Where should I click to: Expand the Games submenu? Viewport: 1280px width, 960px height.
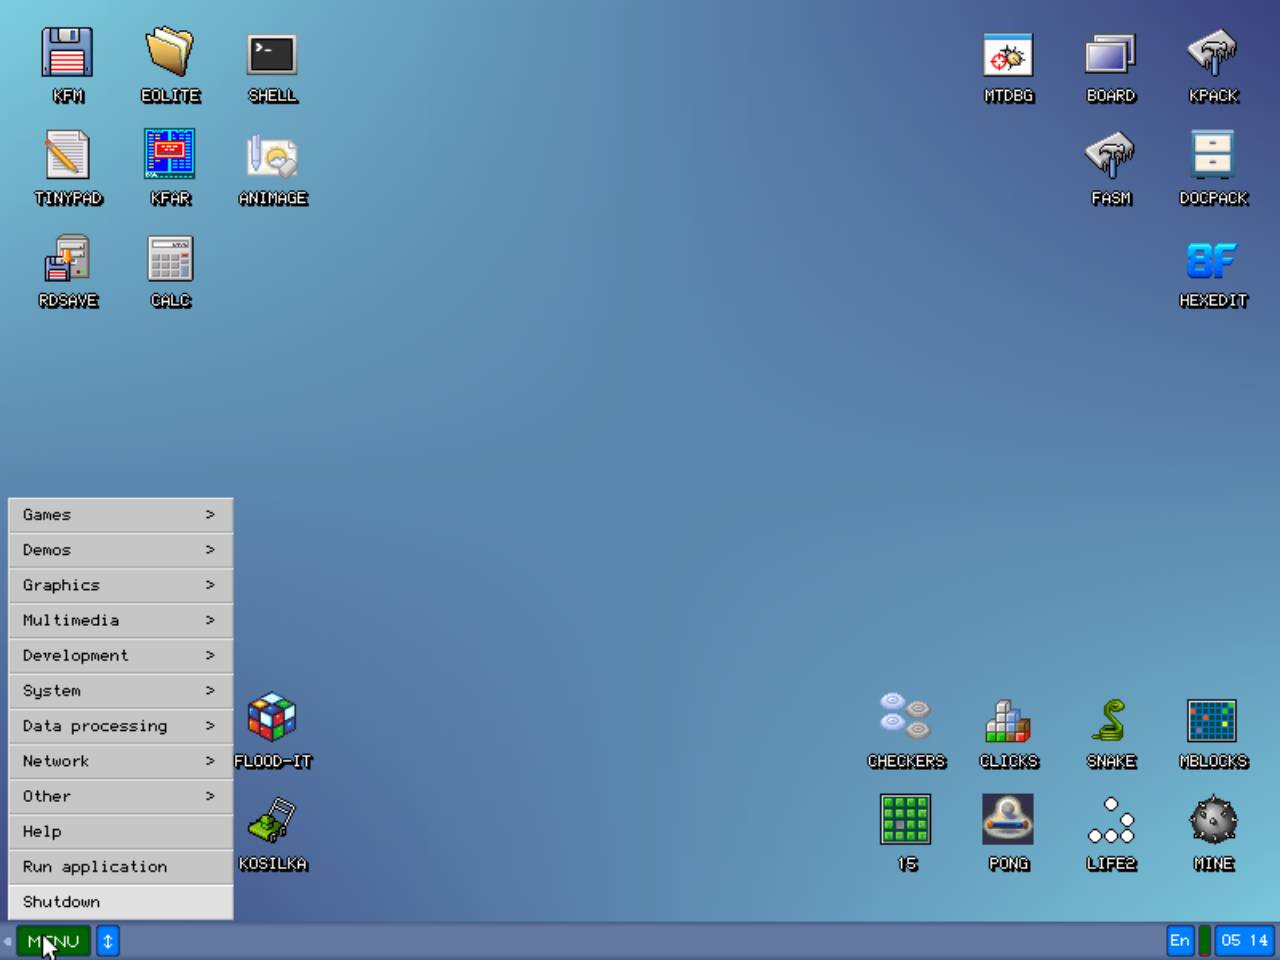pos(121,515)
